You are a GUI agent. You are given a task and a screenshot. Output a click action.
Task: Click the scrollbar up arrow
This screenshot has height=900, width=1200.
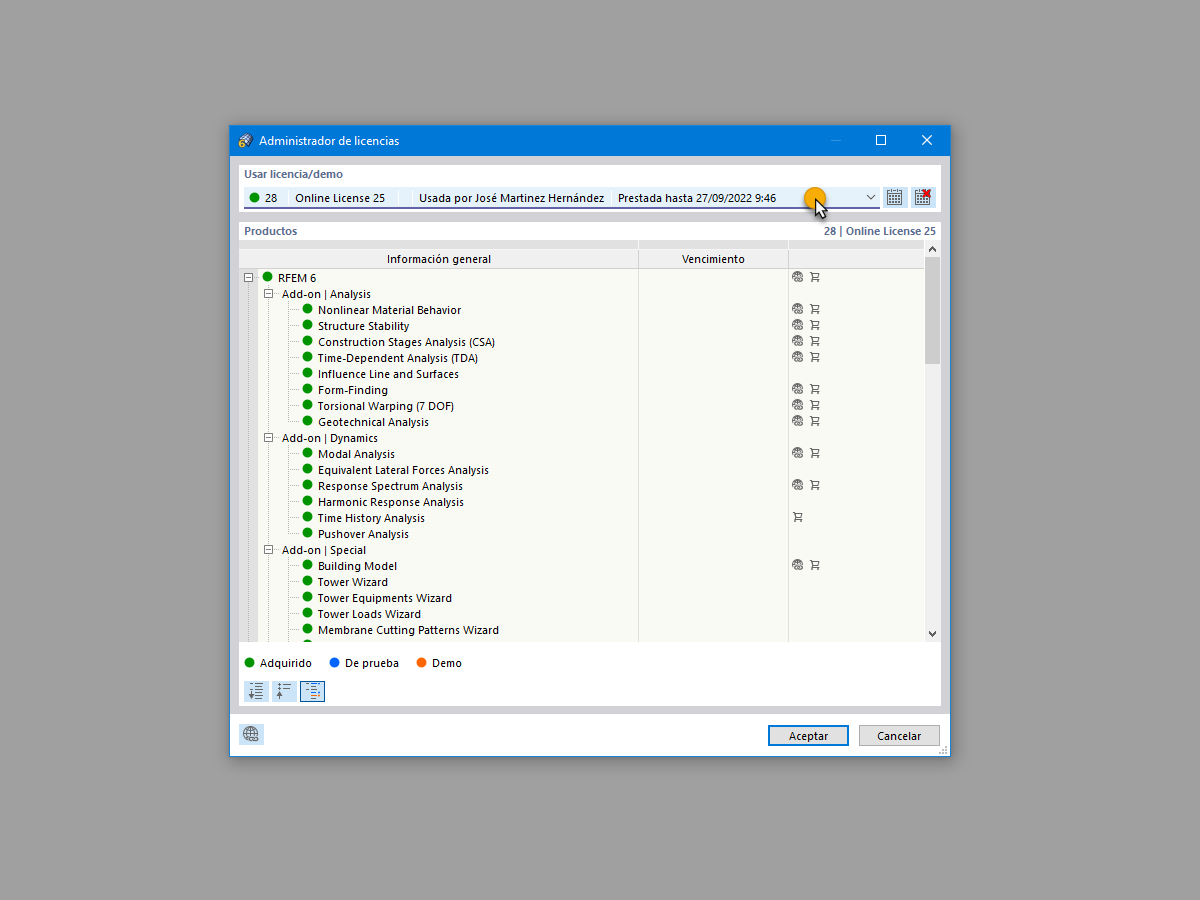pos(932,249)
